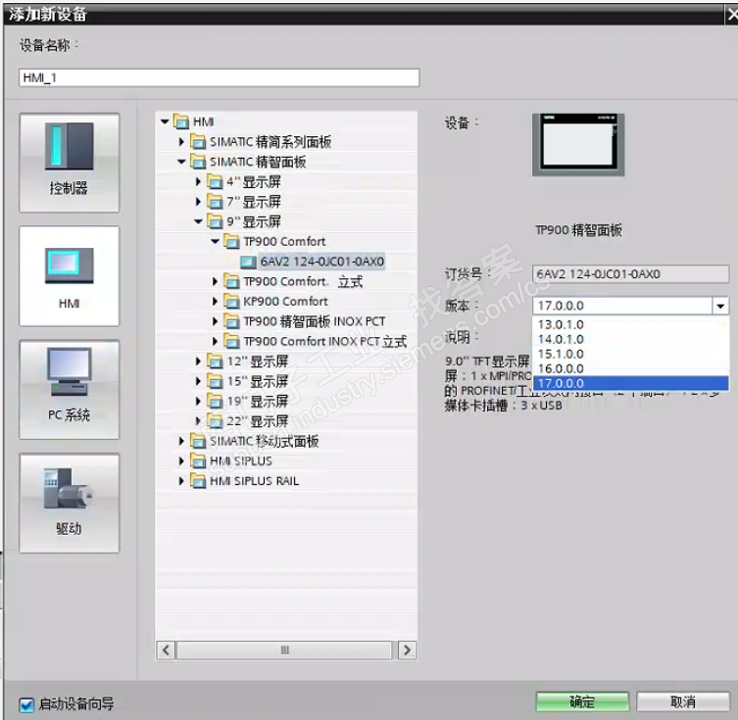Choose version 14.0.1.0 from the list

click(x=631, y=339)
